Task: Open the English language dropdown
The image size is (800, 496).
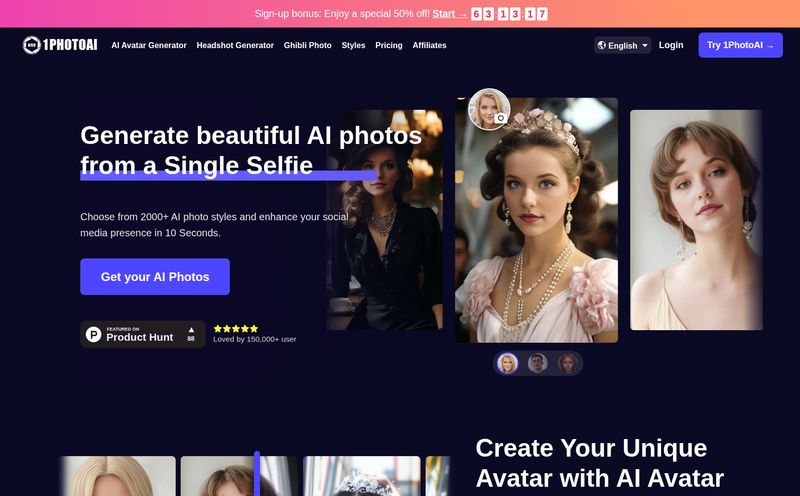Action: [623, 45]
